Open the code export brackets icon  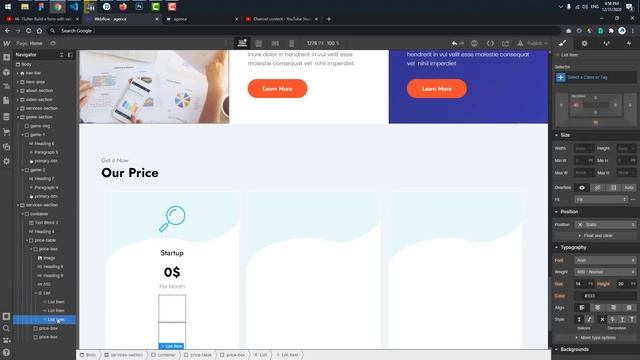[490, 43]
